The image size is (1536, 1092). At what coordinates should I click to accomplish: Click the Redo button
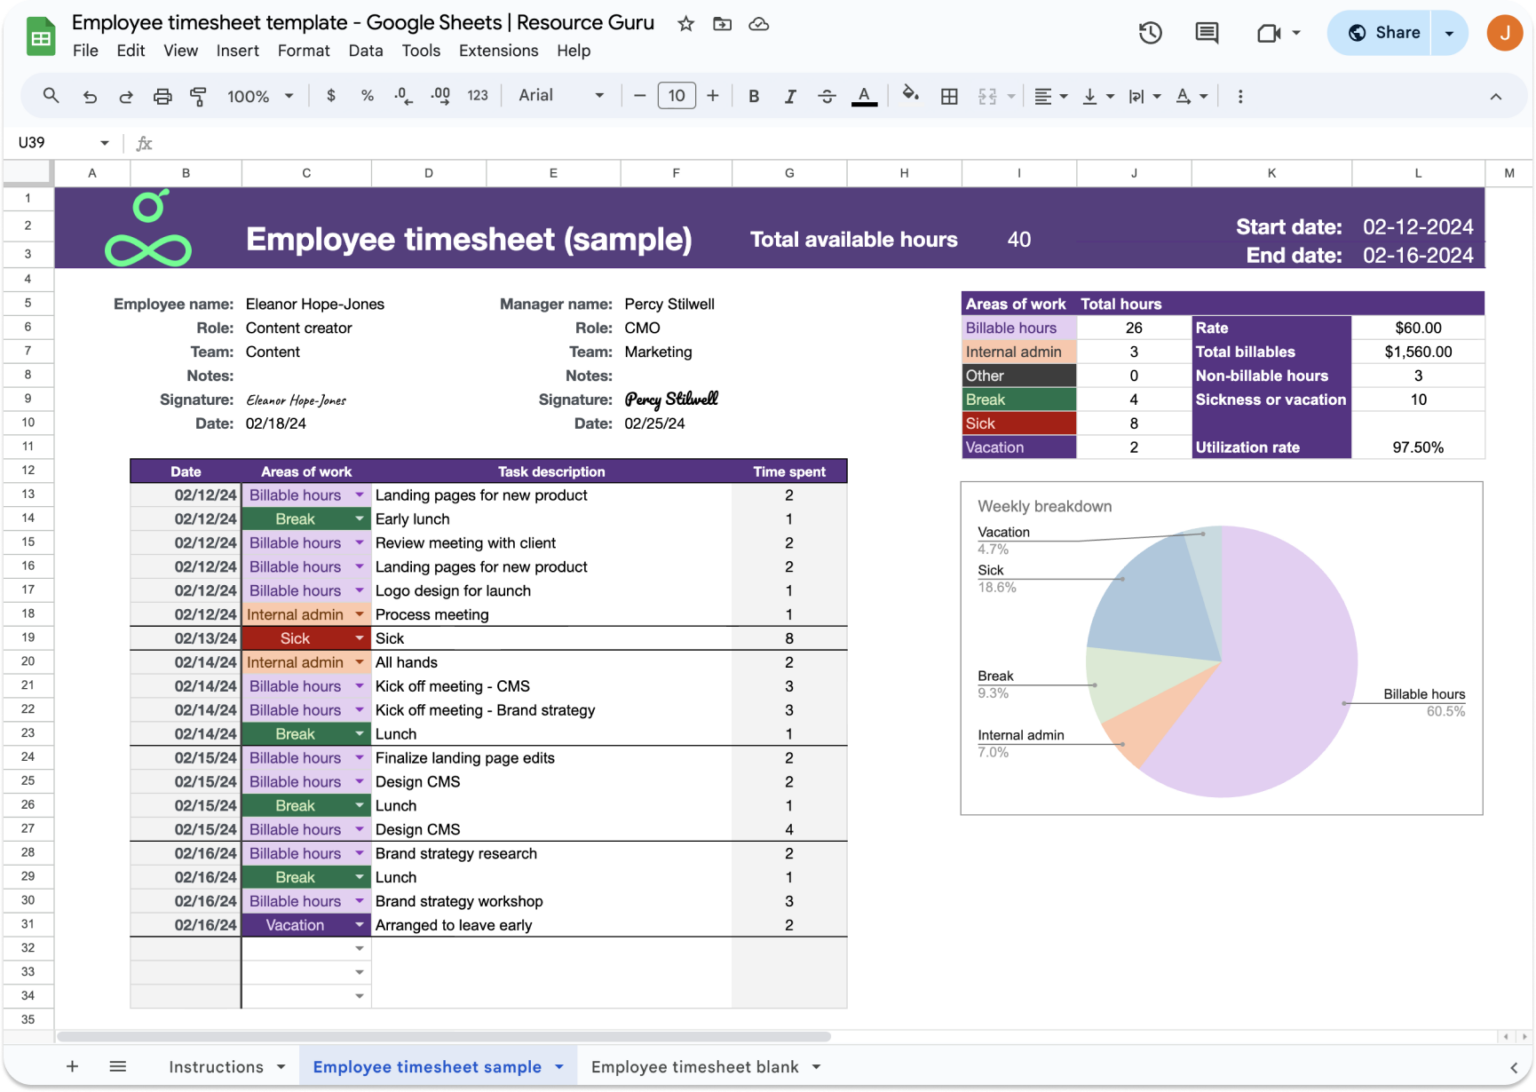[124, 96]
